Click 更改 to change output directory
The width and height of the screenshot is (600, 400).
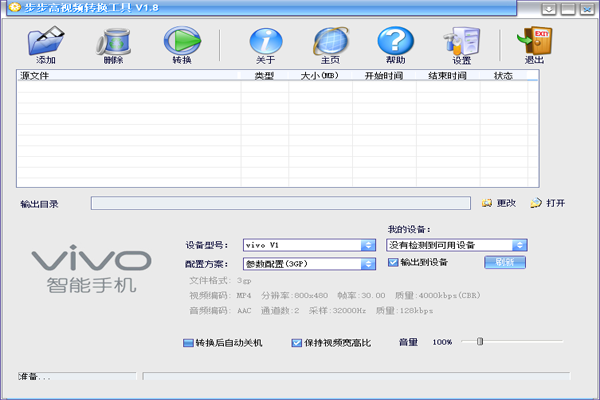click(499, 203)
